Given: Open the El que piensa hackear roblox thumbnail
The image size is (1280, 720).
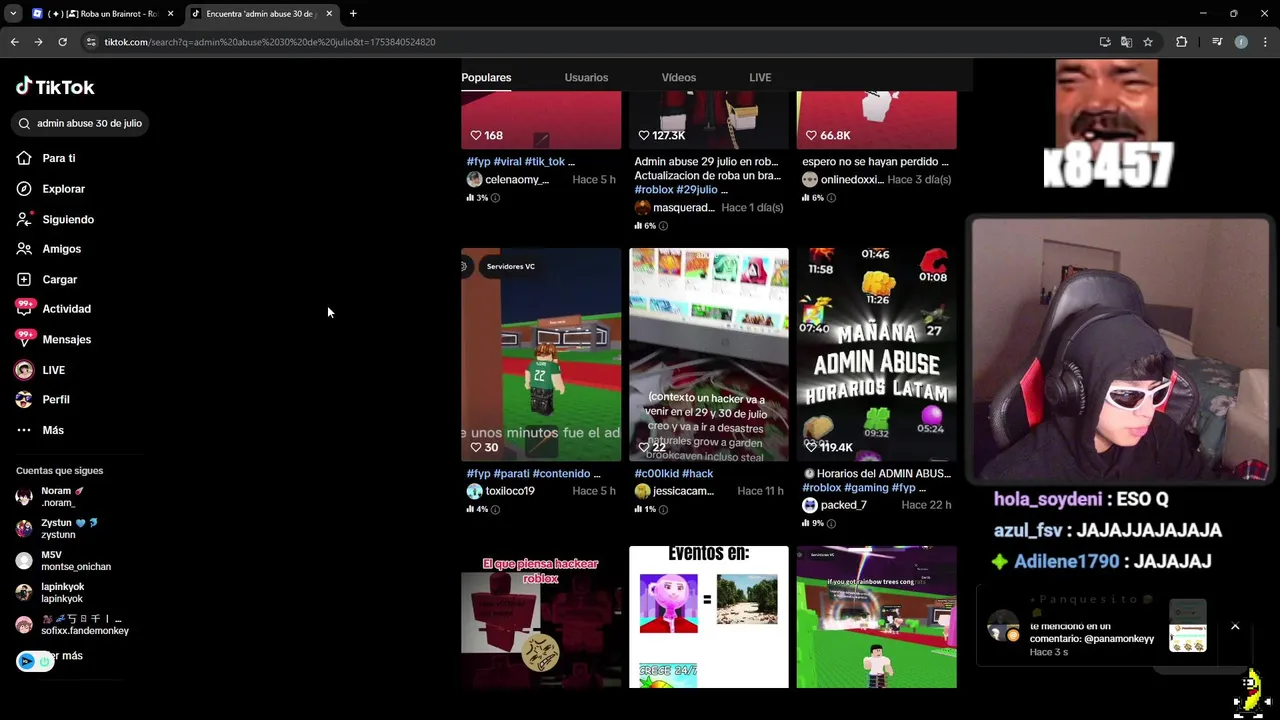Looking at the screenshot, I should point(541,617).
